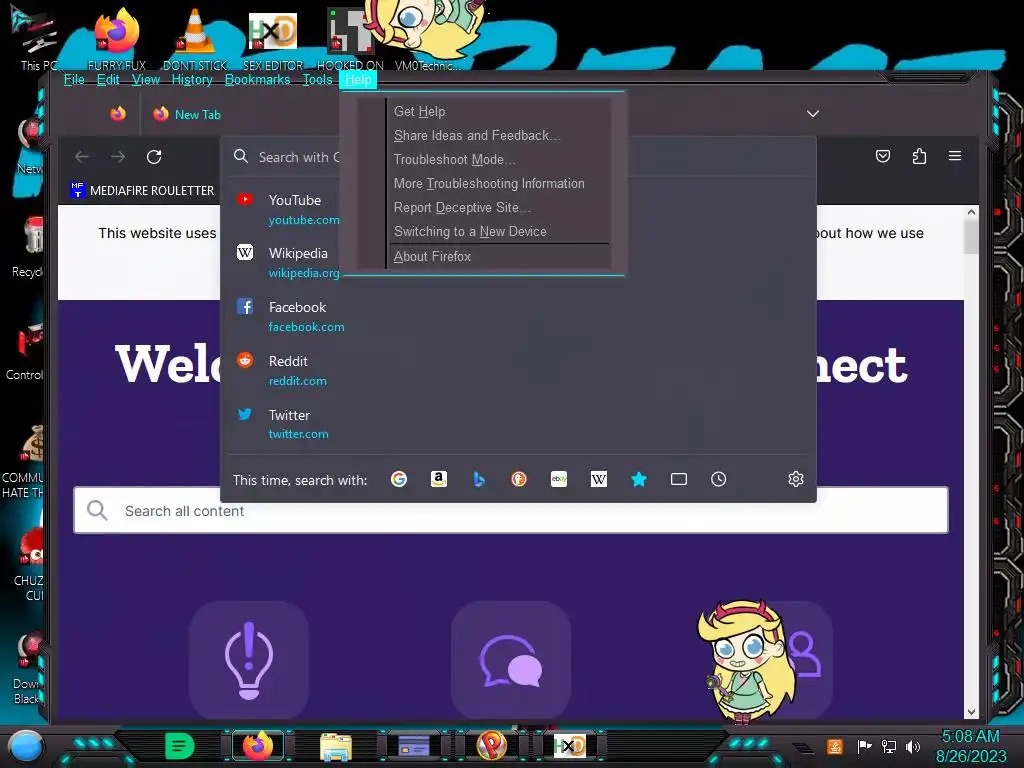Expand the list all tabs chevron

coord(813,114)
